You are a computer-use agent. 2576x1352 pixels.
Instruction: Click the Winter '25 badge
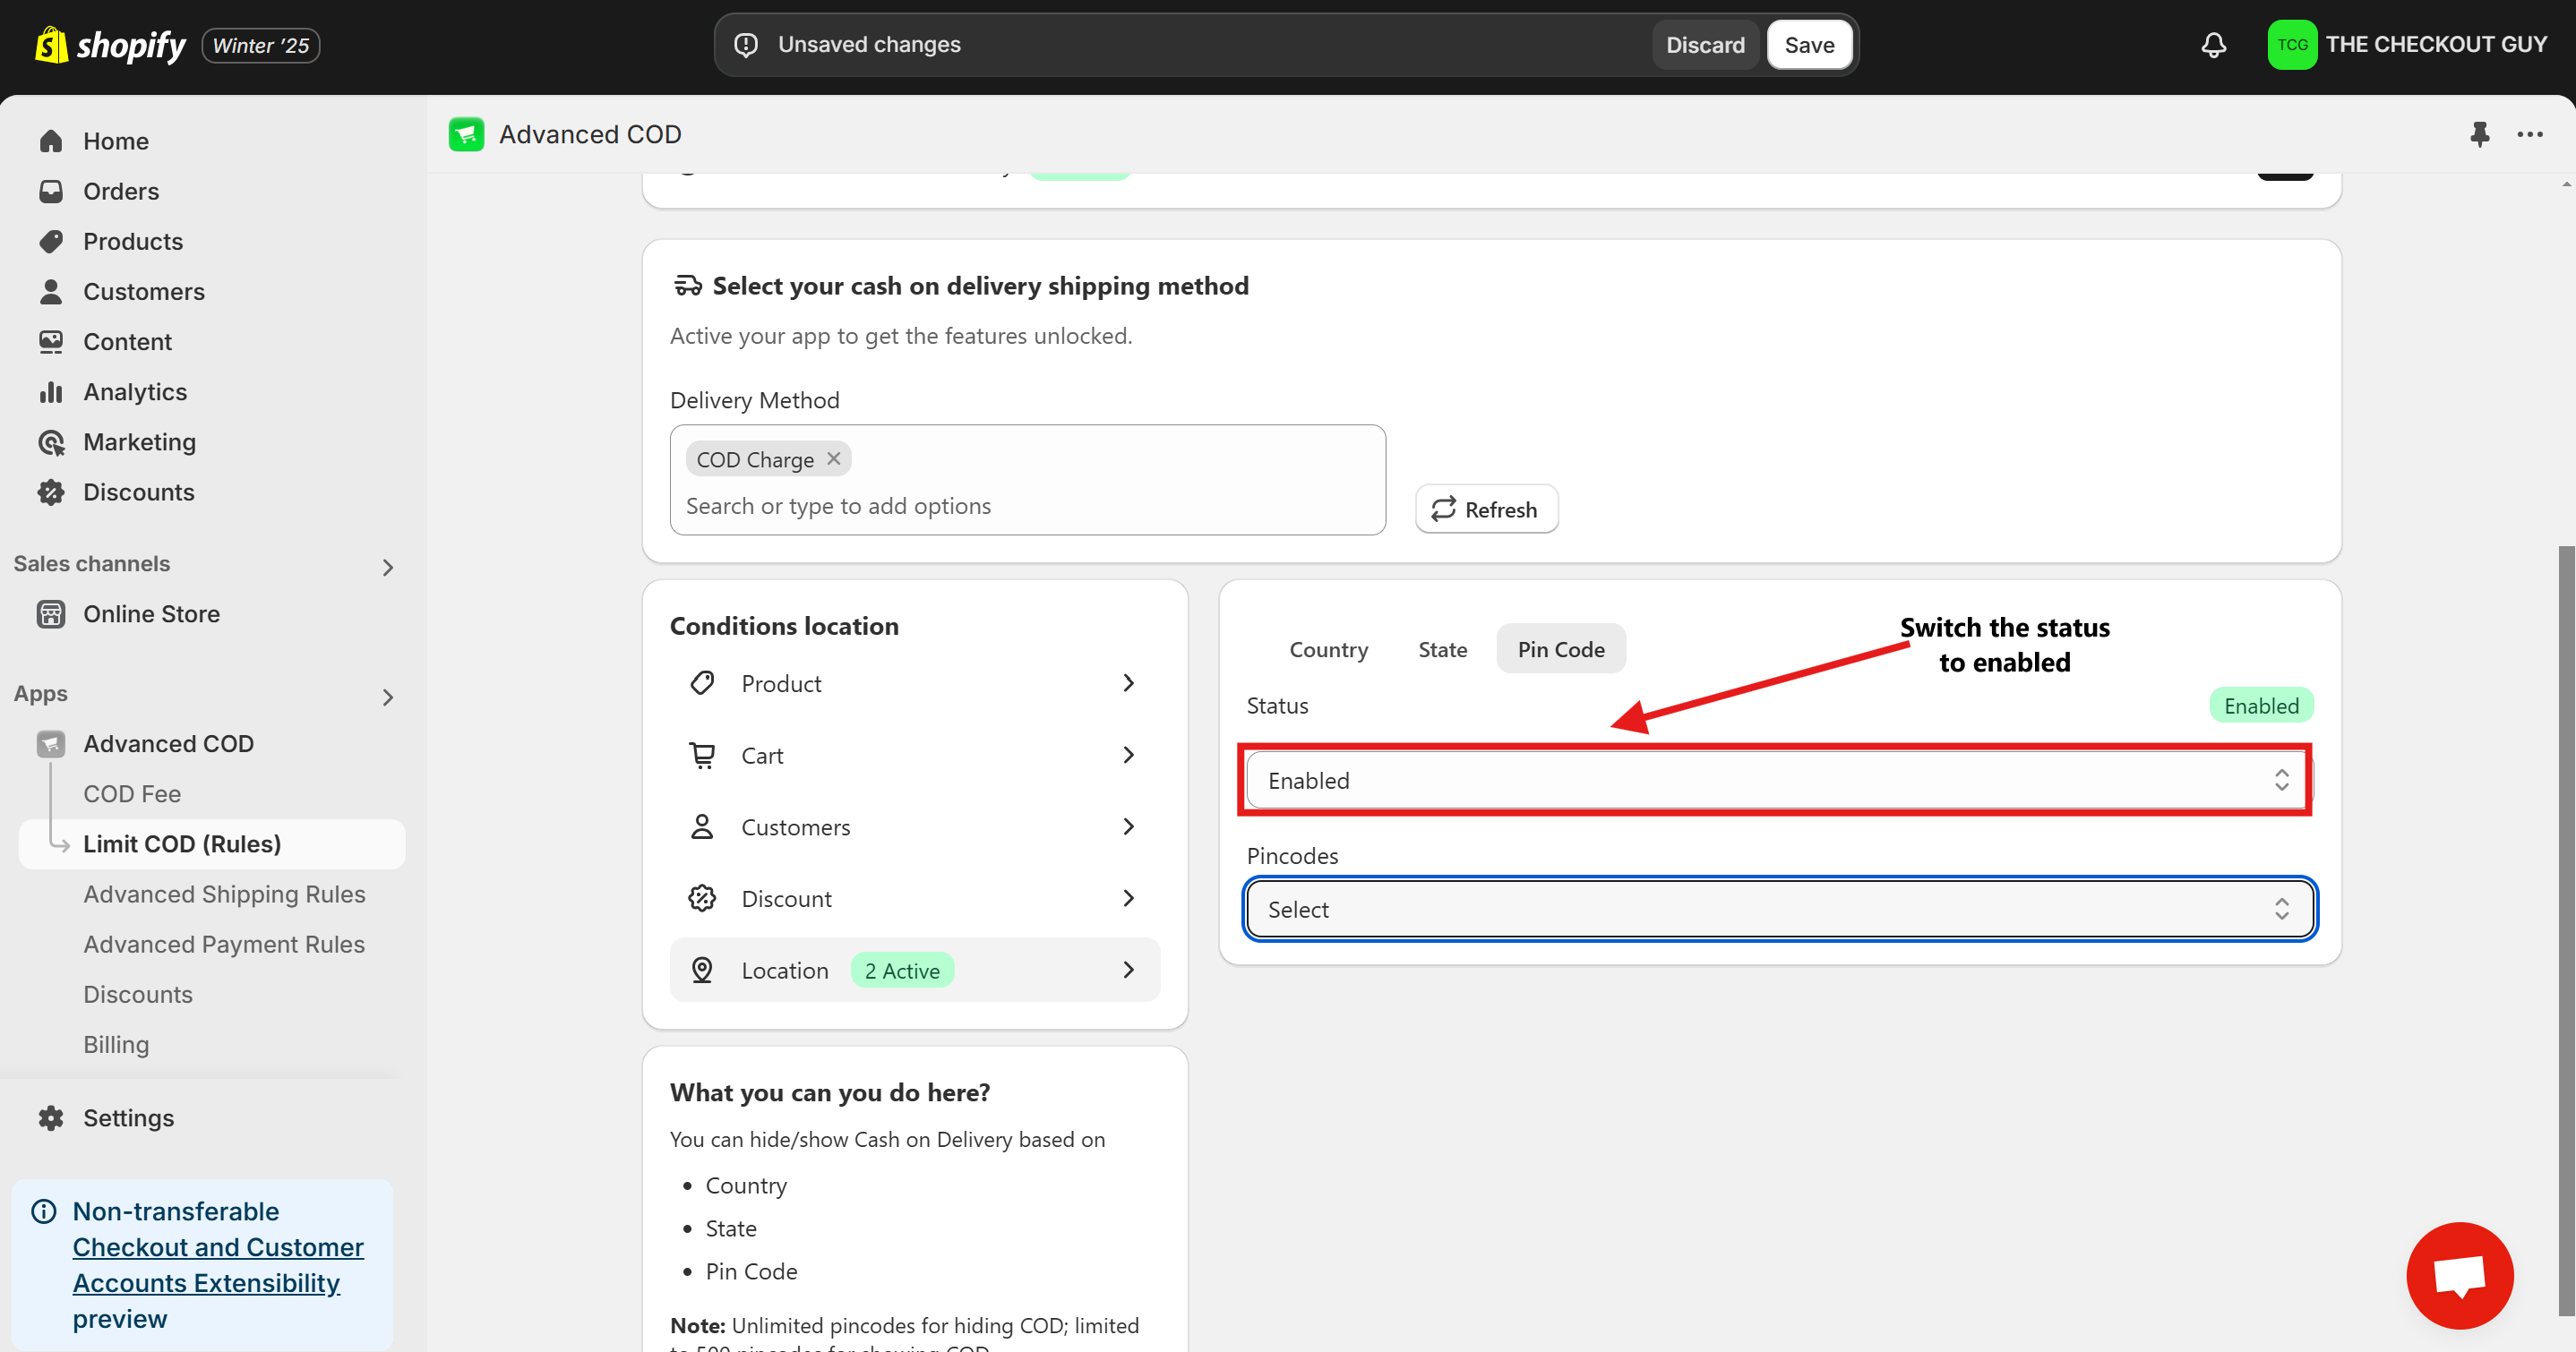(x=261, y=45)
